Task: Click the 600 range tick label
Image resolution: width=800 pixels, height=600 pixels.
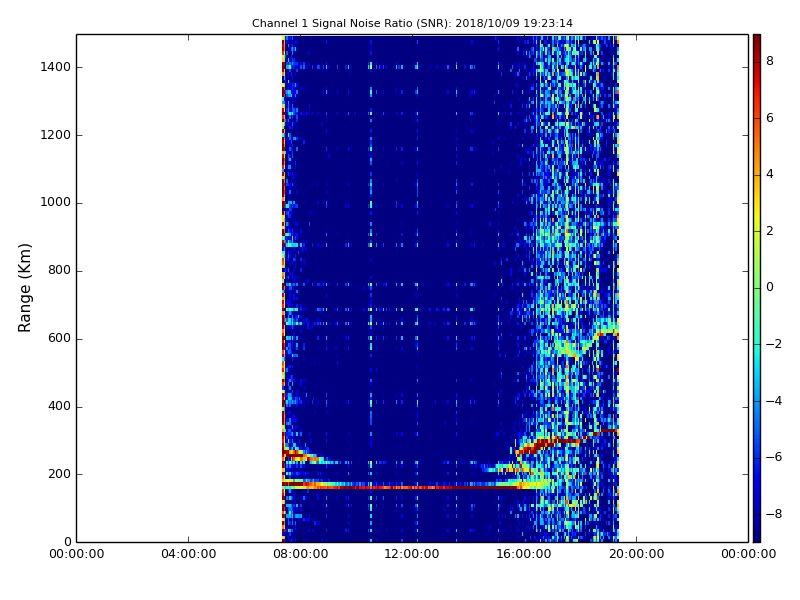Action: pyautogui.click(x=59, y=338)
